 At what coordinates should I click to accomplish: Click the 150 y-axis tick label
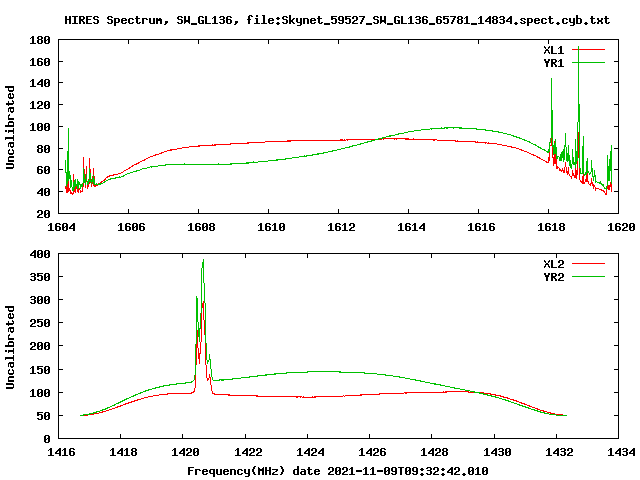[40, 370]
